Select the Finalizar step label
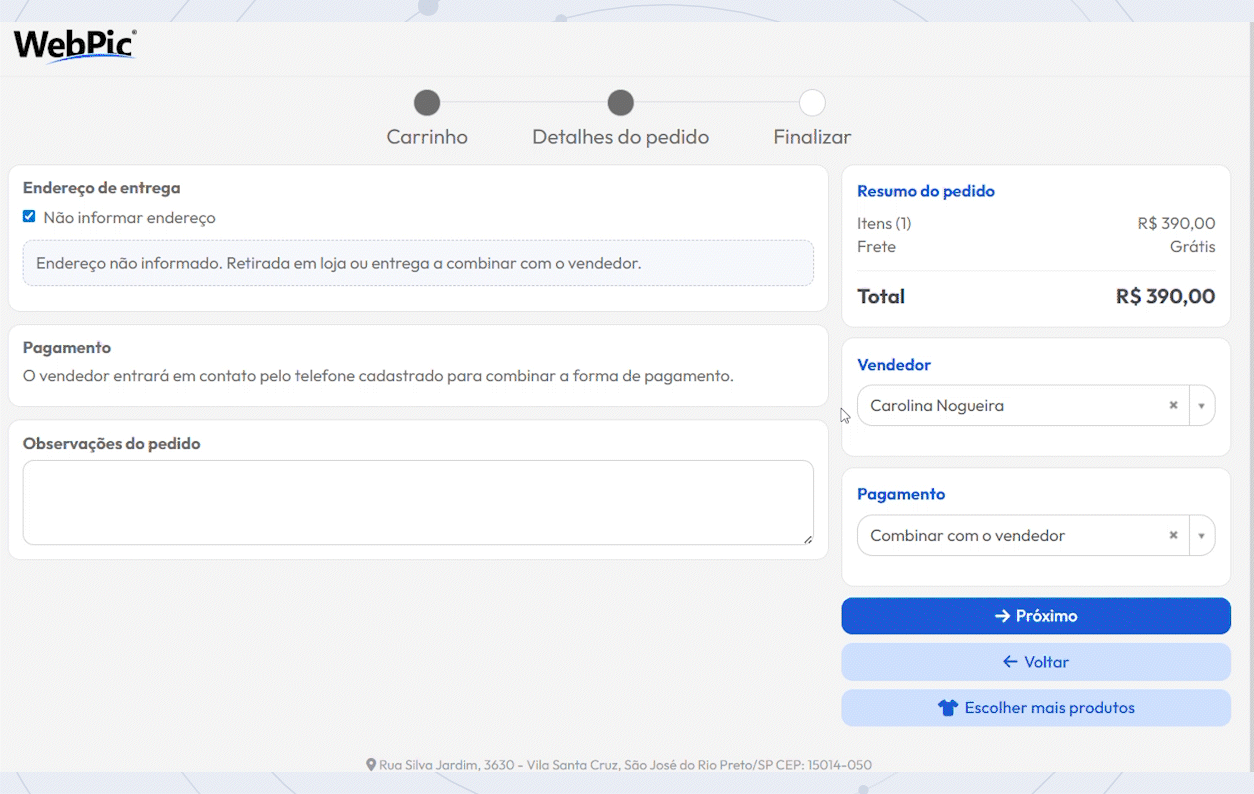 coord(812,137)
